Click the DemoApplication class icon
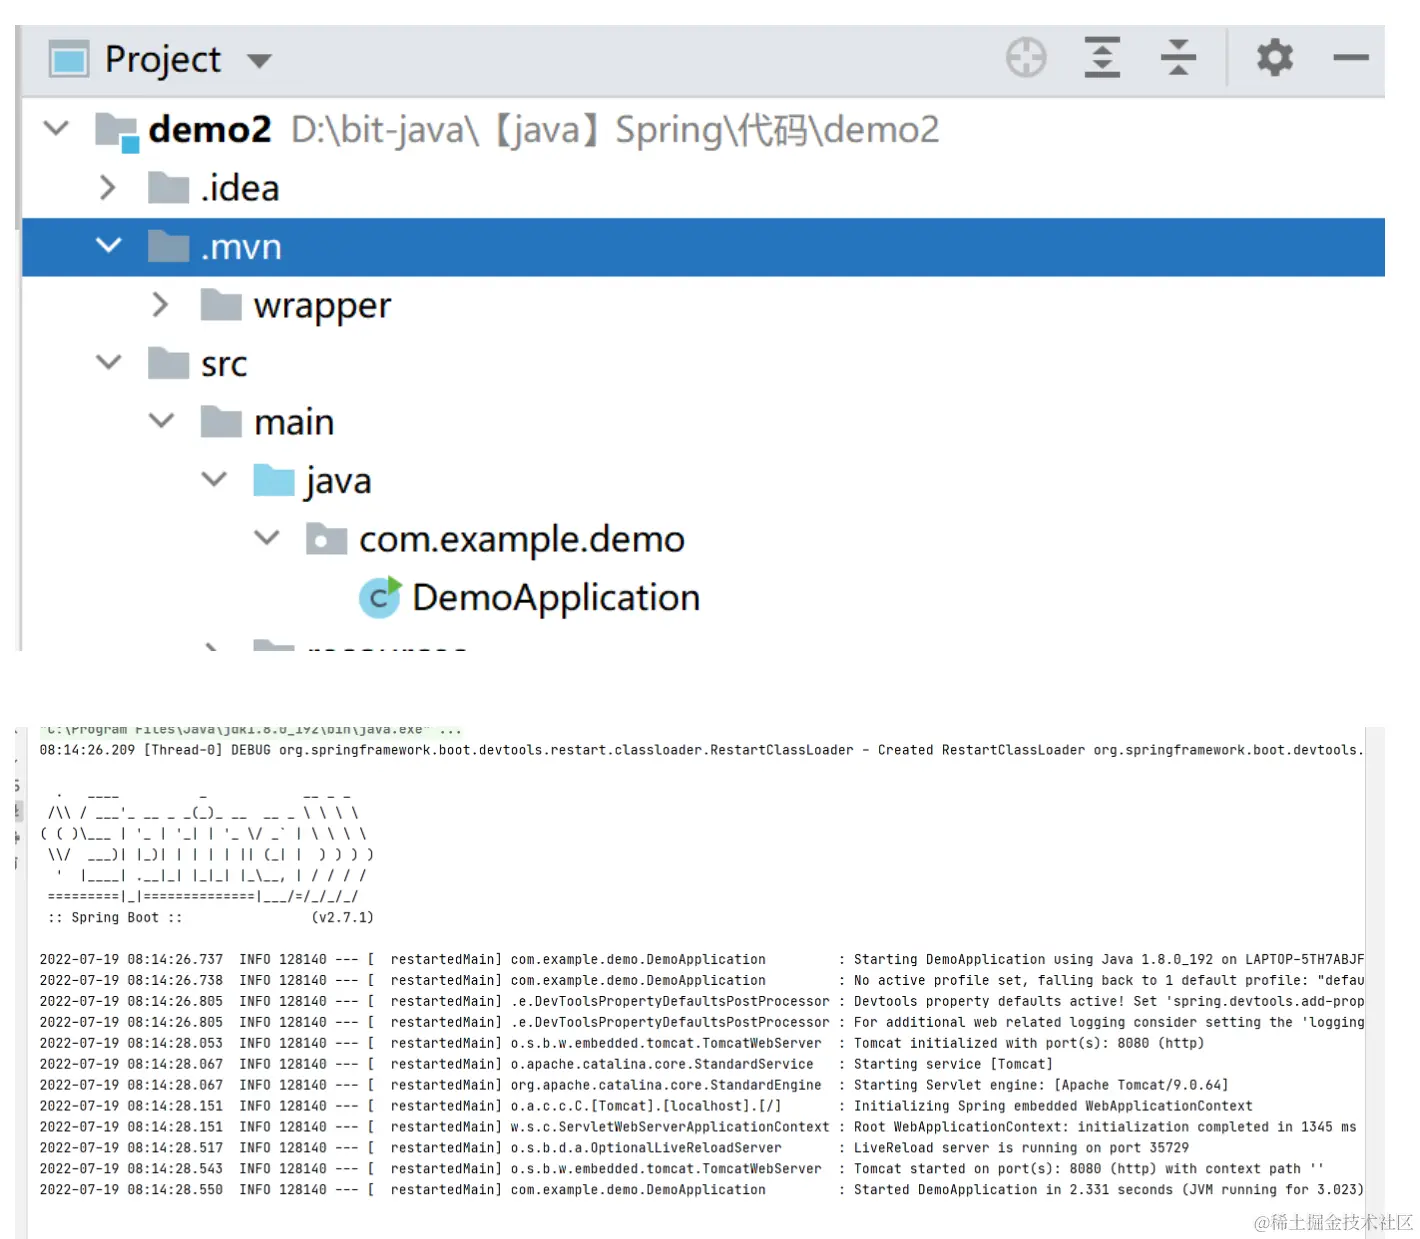1420x1239 pixels. pos(380,596)
